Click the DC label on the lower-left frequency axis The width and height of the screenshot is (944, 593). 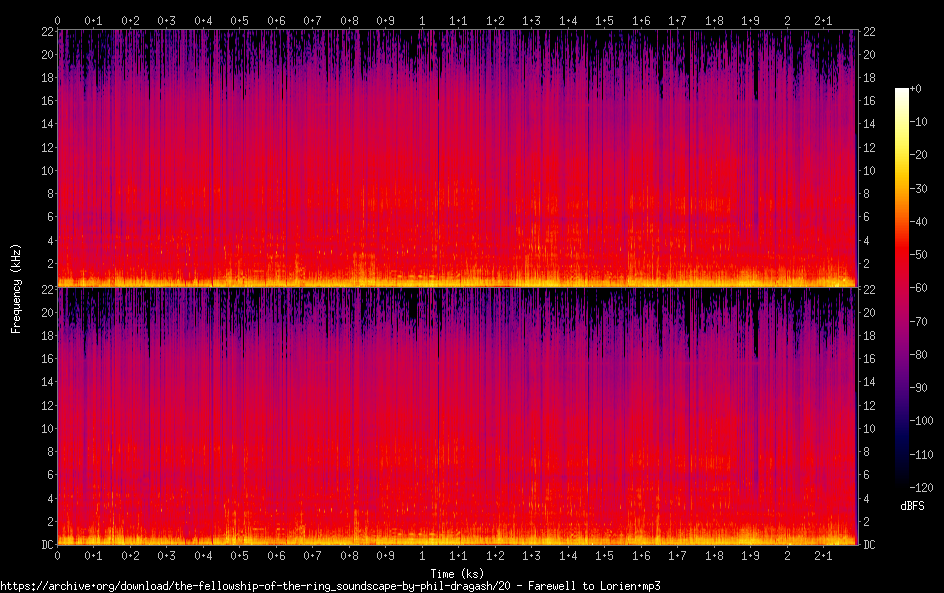click(45, 545)
